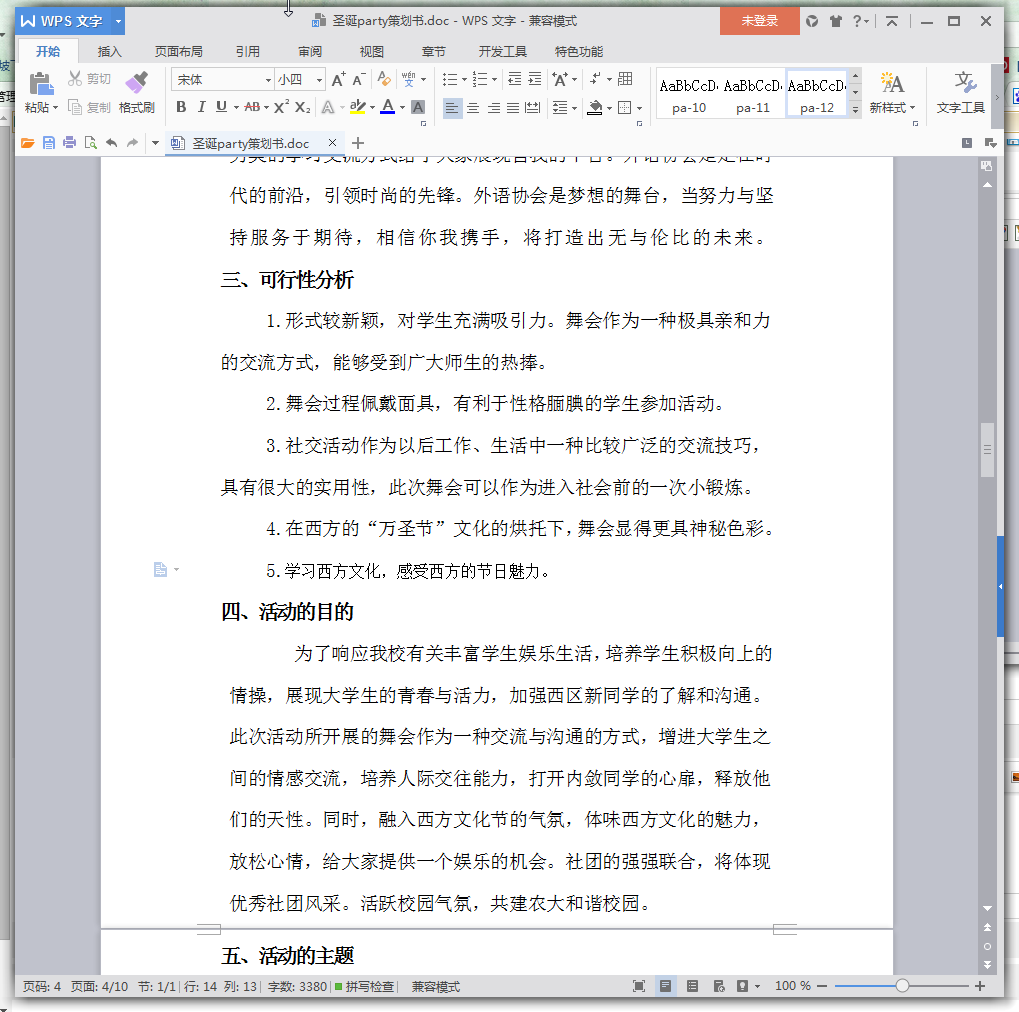Toggle Underline formatting
The image size is (1019, 1012).
click(x=222, y=107)
